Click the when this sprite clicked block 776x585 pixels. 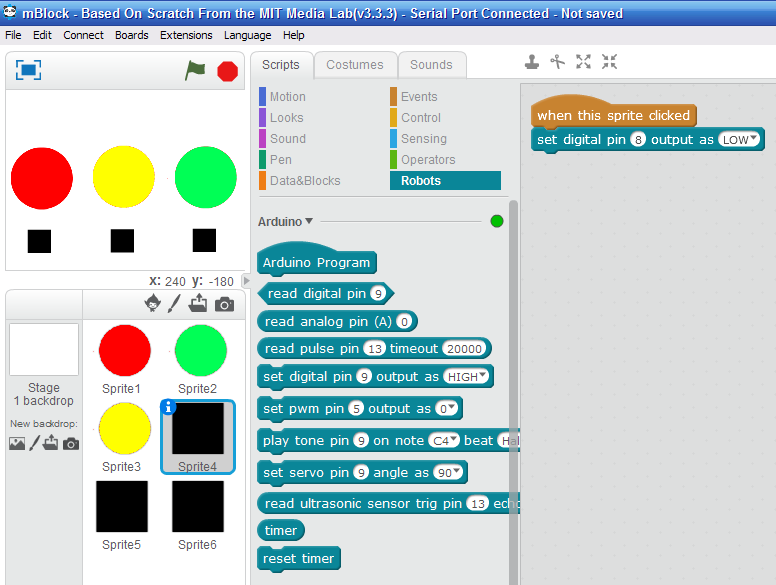(614, 112)
